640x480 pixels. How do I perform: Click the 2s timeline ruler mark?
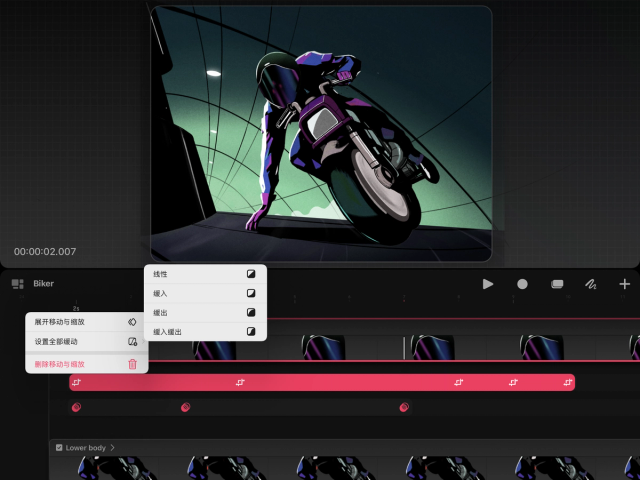point(76,308)
